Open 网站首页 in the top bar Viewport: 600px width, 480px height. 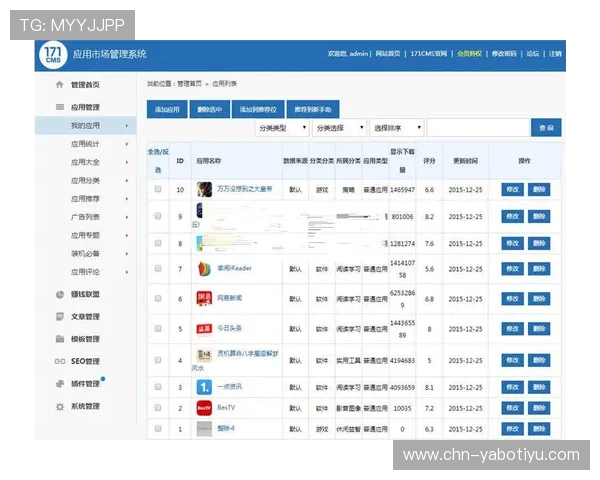click(388, 54)
